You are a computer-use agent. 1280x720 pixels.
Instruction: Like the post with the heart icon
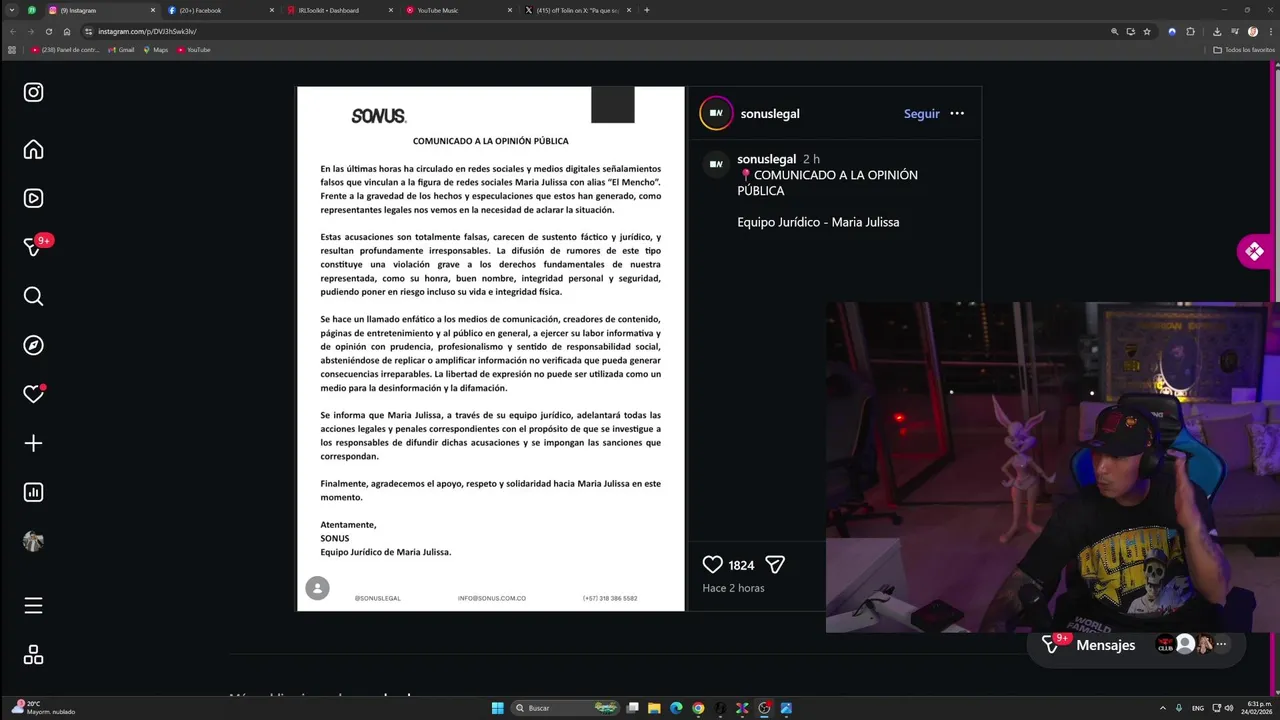pos(712,565)
